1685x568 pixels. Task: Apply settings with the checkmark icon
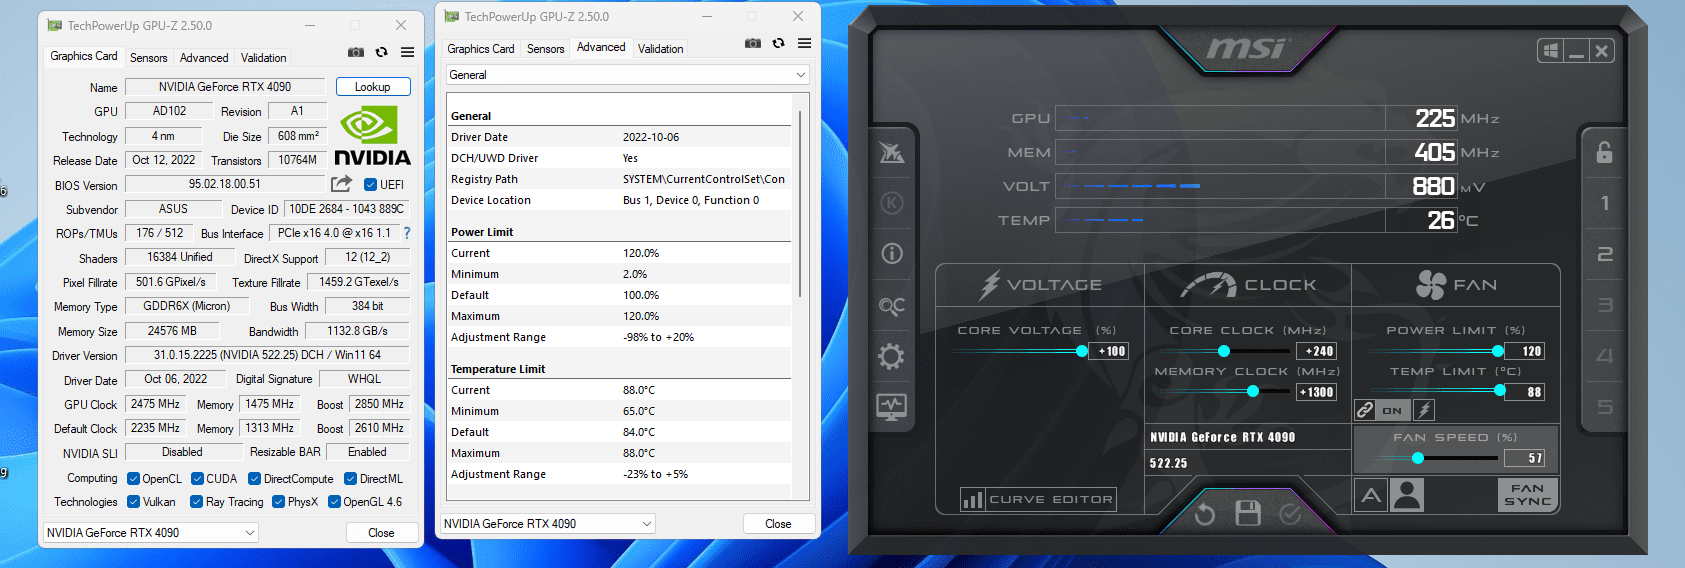coord(1290,513)
